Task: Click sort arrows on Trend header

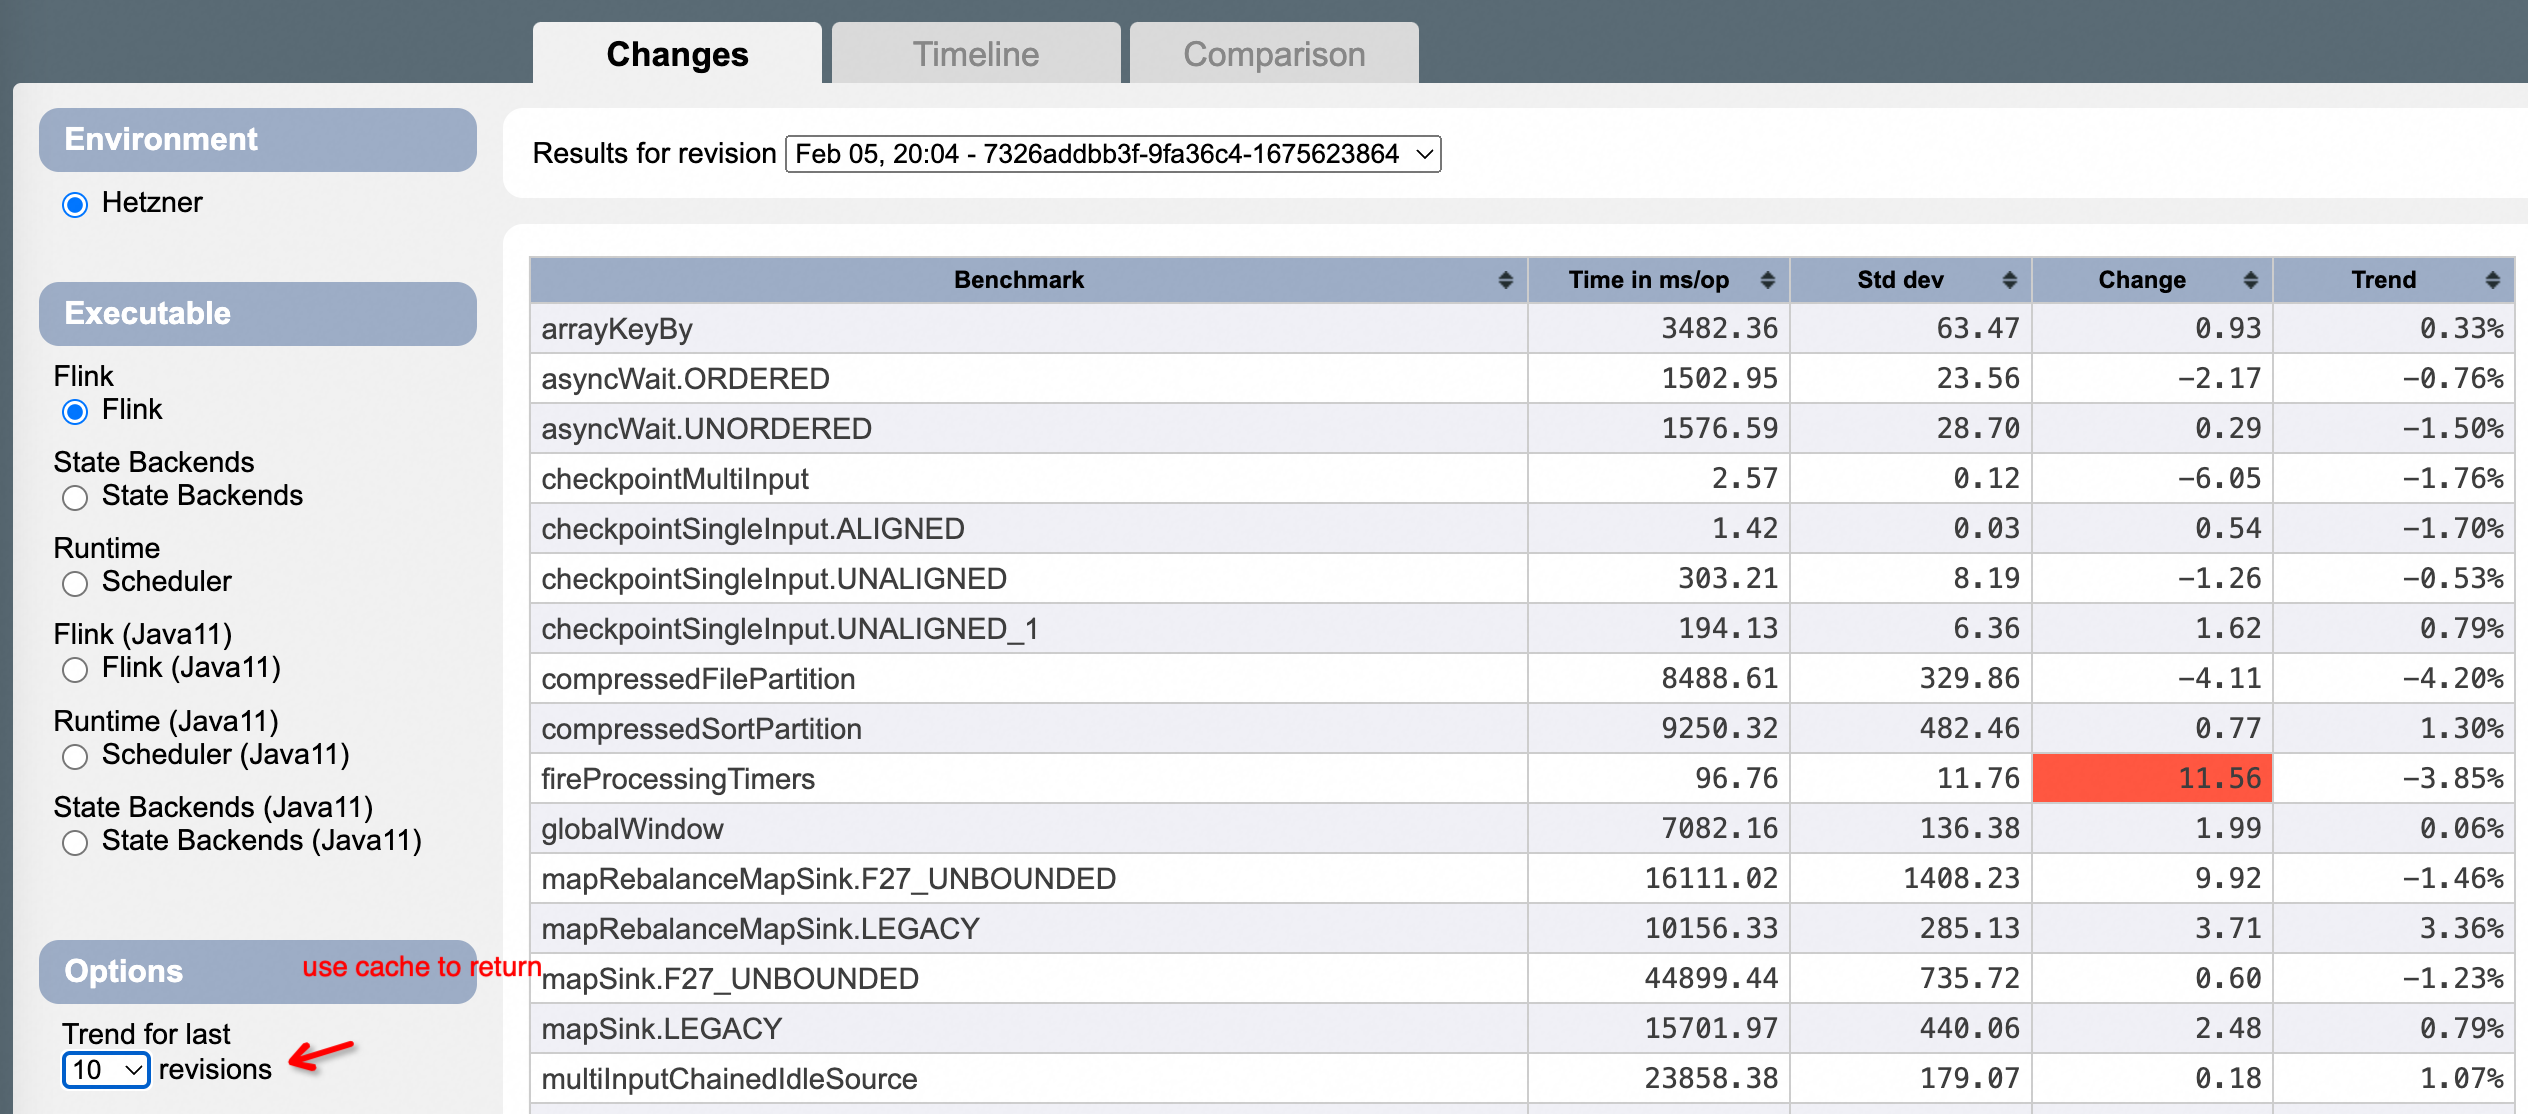Action: coord(2492,280)
